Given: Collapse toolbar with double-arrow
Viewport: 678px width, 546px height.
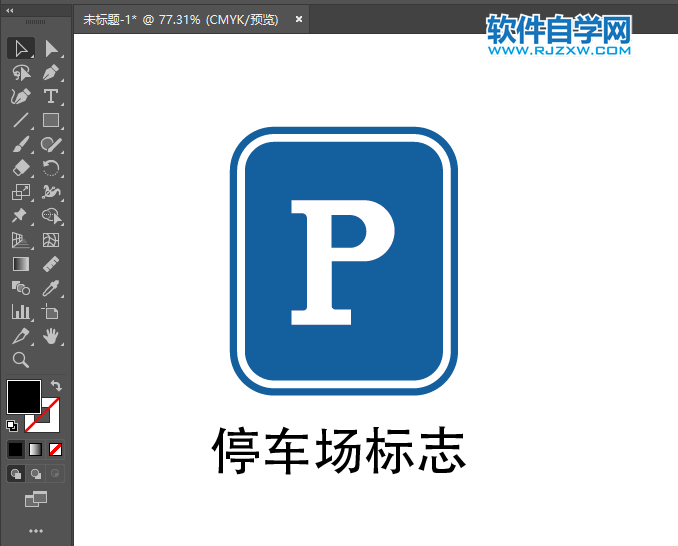Looking at the screenshot, I should click(10, 10).
